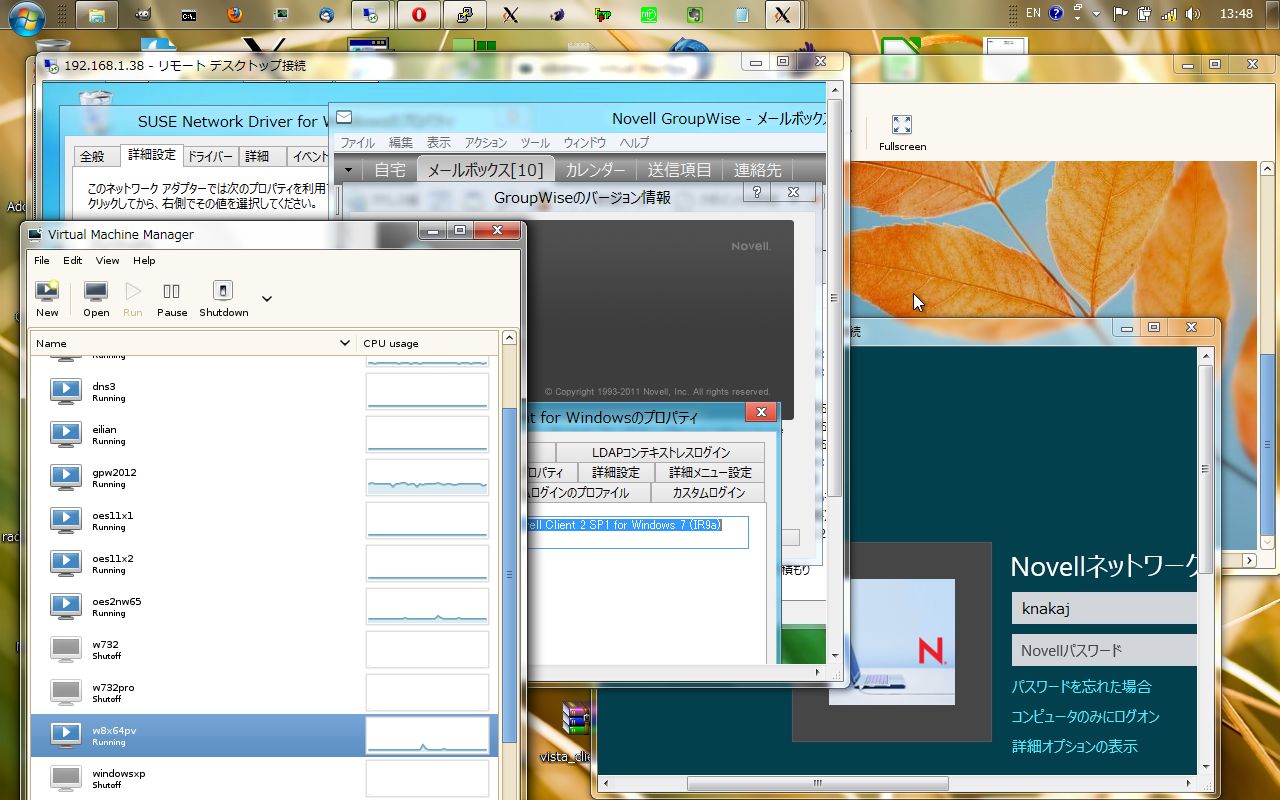
Task: Click the greyed Run play icon
Action: point(133,291)
